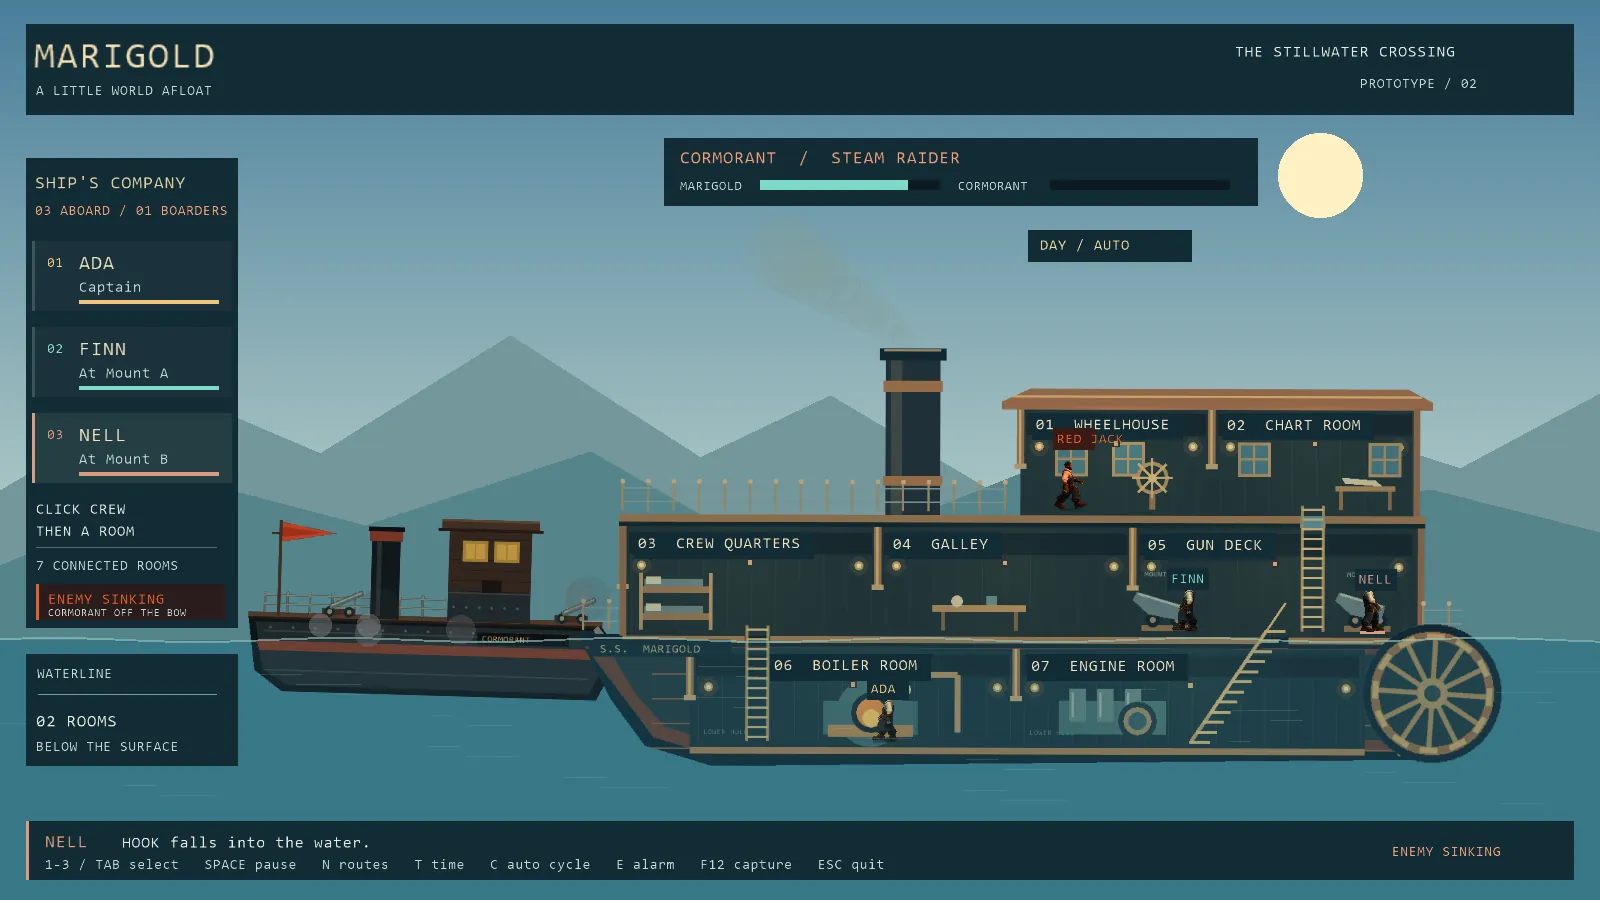Screen dimensions: 1600x900
Task: Click the ladder between Gun Deck and Wheelhouse
Action: click(x=1312, y=568)
